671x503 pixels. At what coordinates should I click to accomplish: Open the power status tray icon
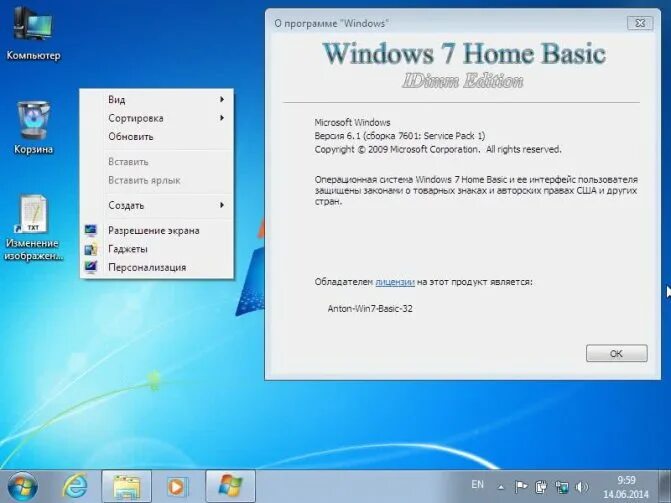point(541,487)
